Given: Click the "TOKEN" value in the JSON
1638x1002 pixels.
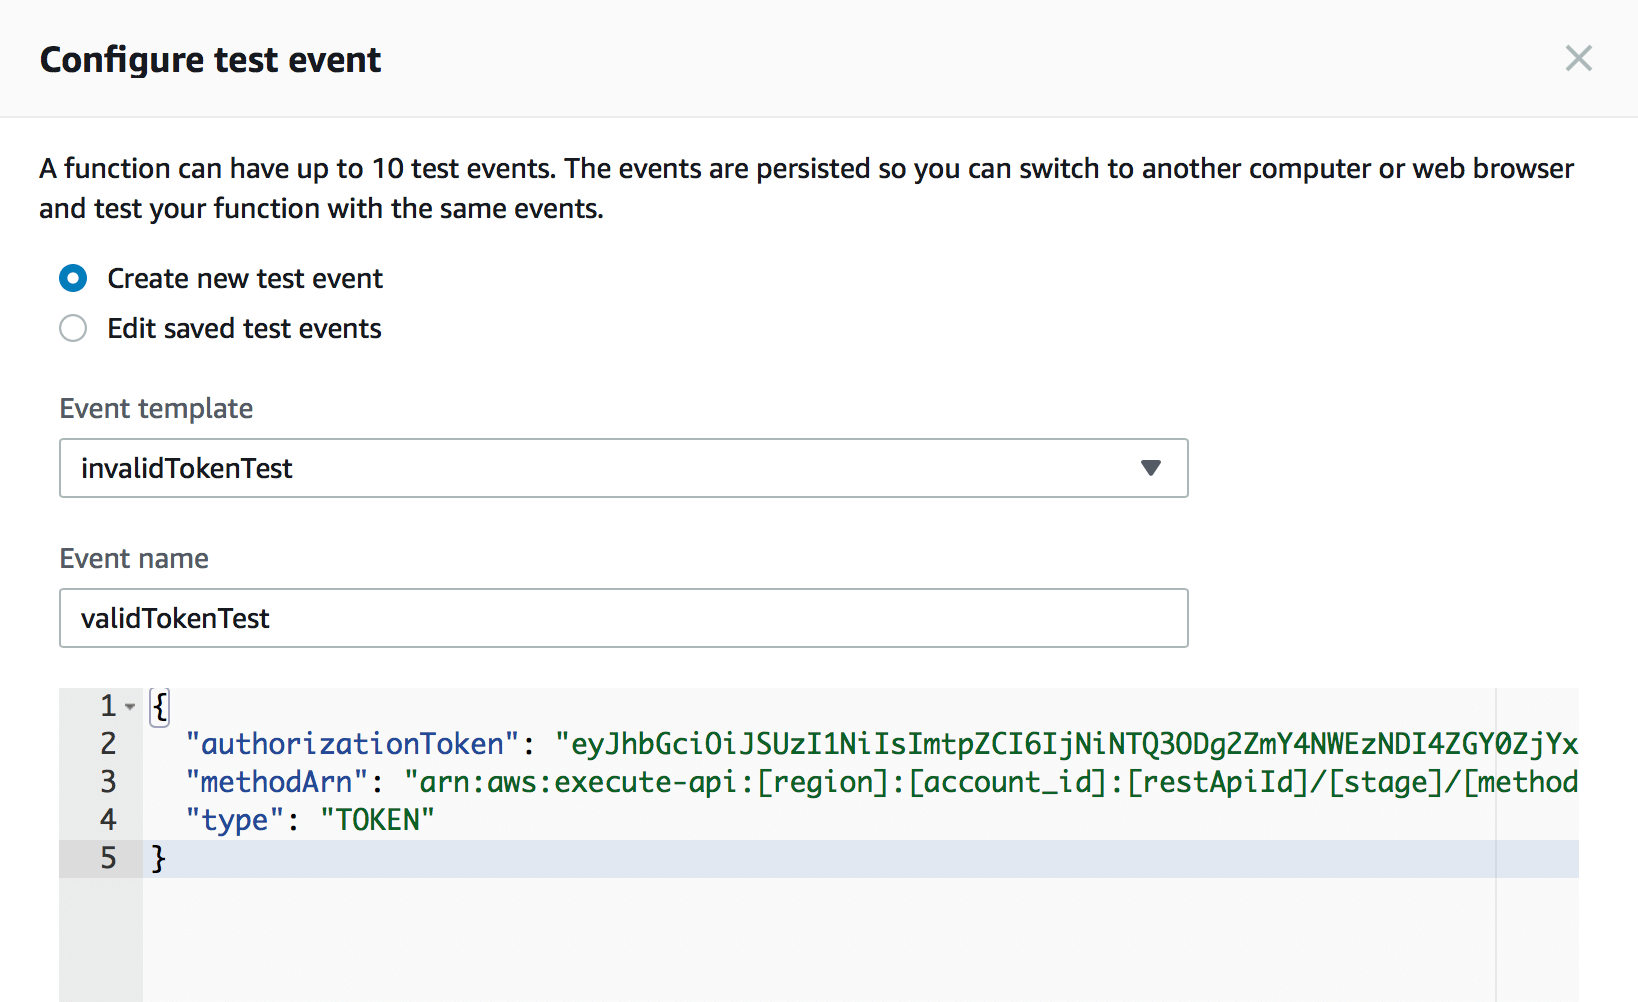Looking at the screenshot, I should click(377, 820).
